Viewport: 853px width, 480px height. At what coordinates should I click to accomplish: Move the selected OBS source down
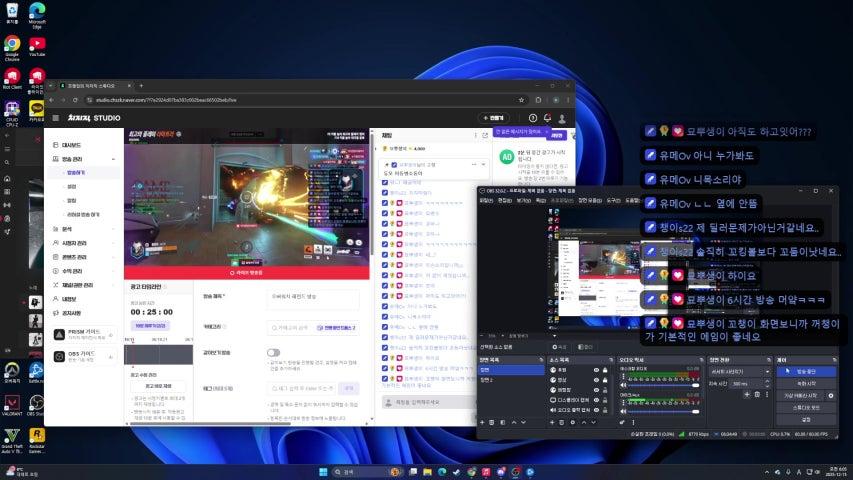[x=594, y=422]
